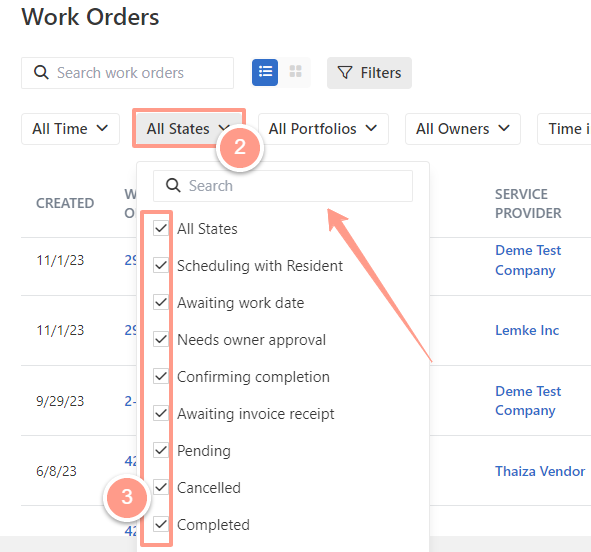Switch to grid view icon
This screenshot has height=552, width=591.
pyautogui.click(x=296, y=72)
